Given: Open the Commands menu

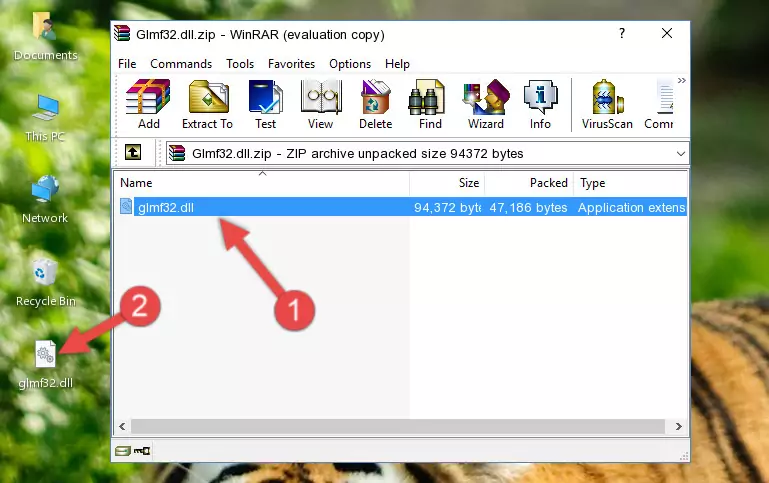Looking at the screenshot, I should tap(181, 64).
